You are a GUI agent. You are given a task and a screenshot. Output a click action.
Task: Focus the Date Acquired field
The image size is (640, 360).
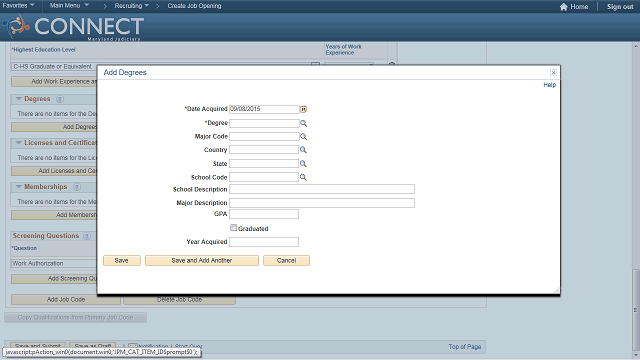(x=264, y=109)
